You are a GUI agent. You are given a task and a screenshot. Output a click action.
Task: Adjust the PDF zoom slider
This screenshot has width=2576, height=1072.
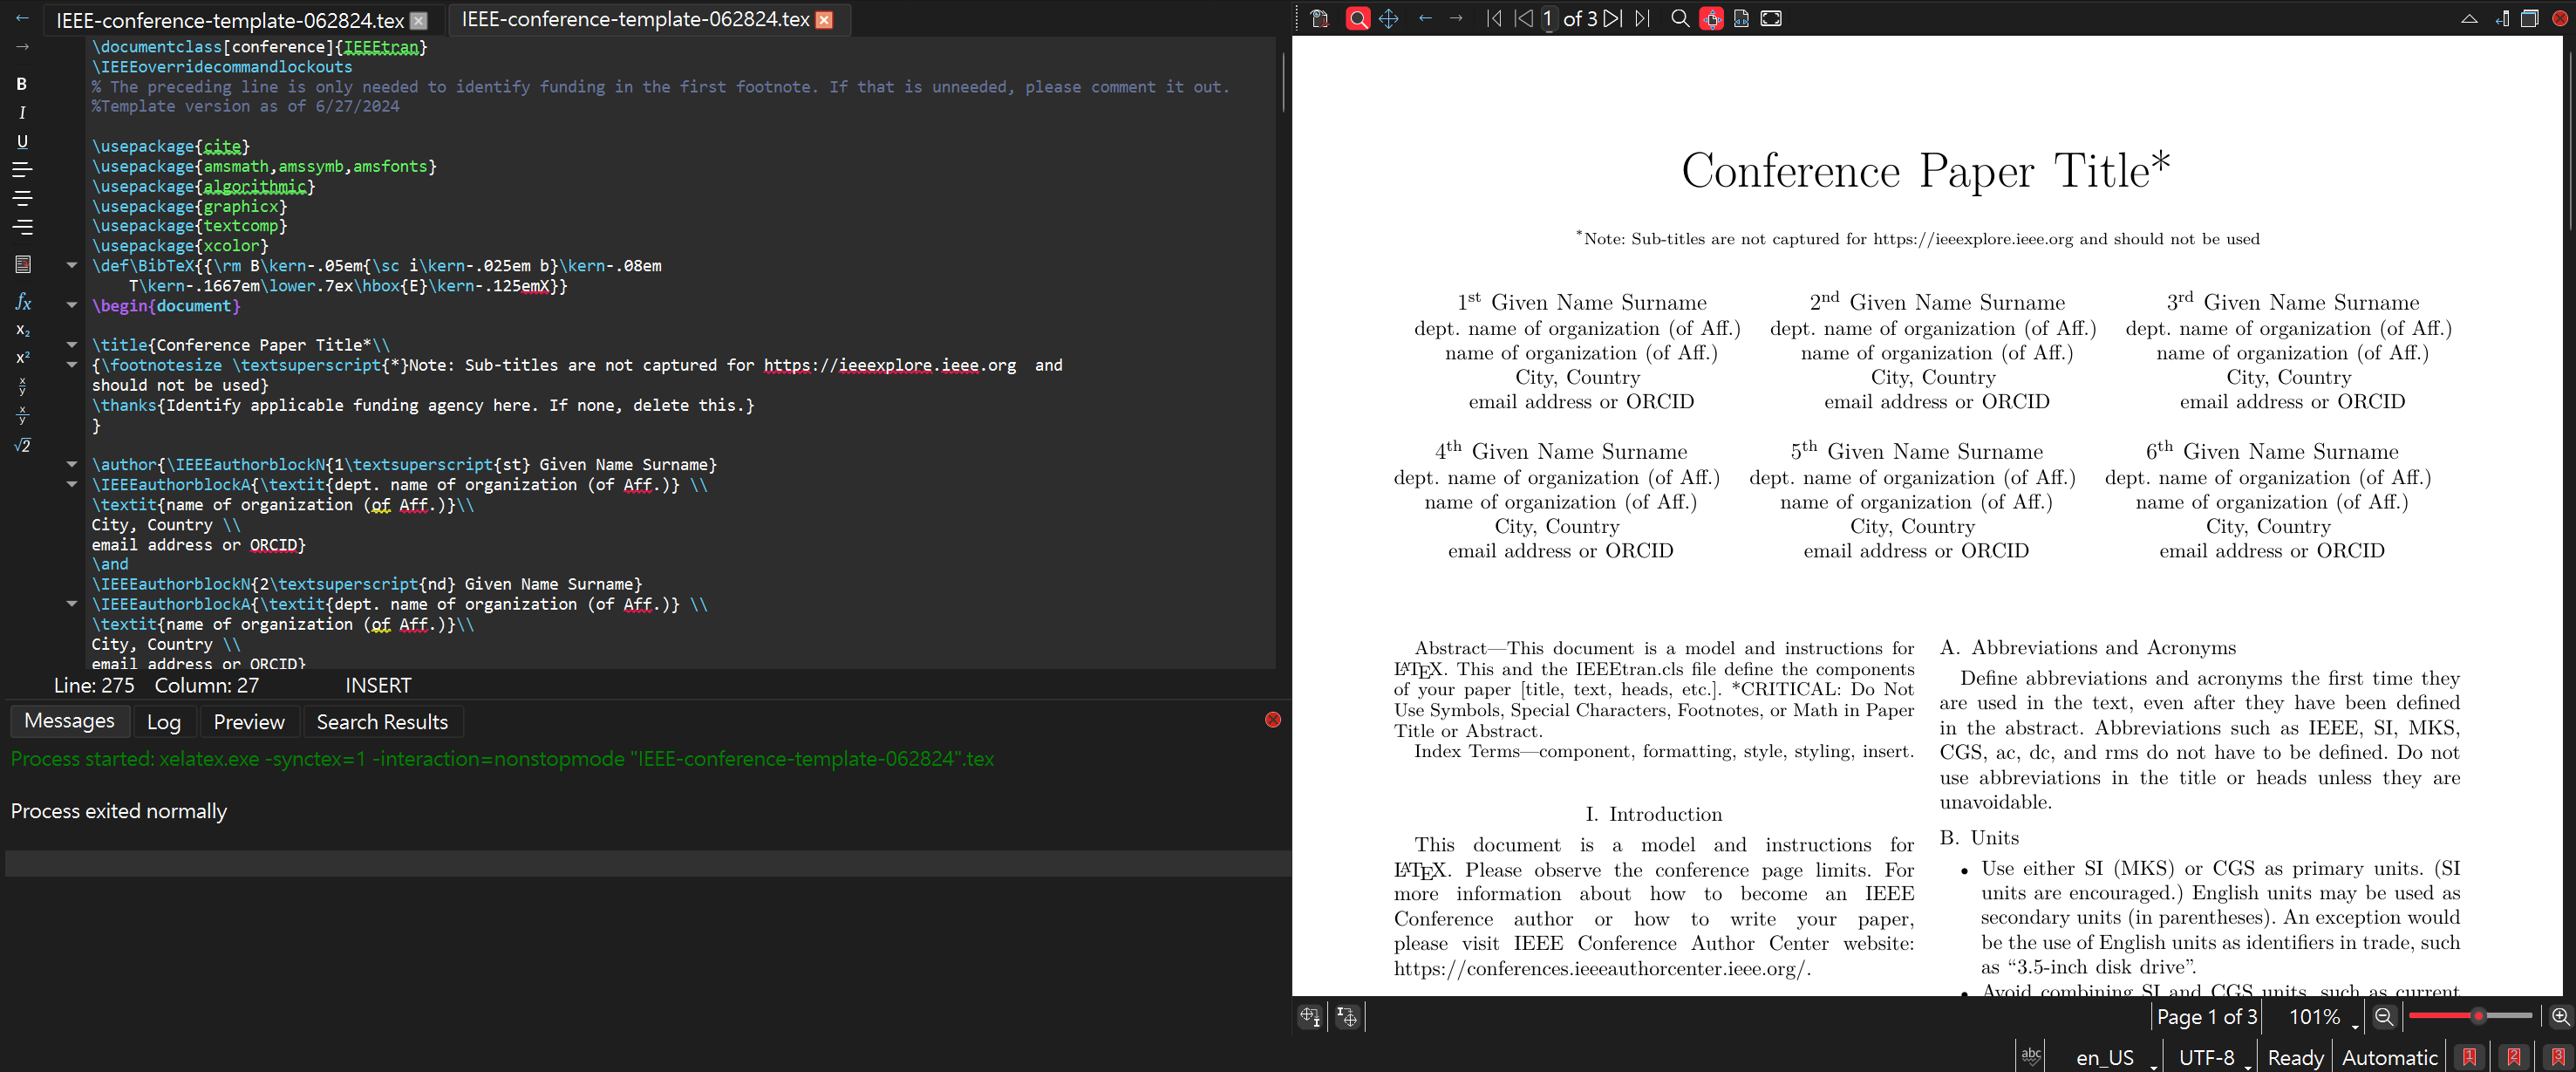point(2470,1016)
